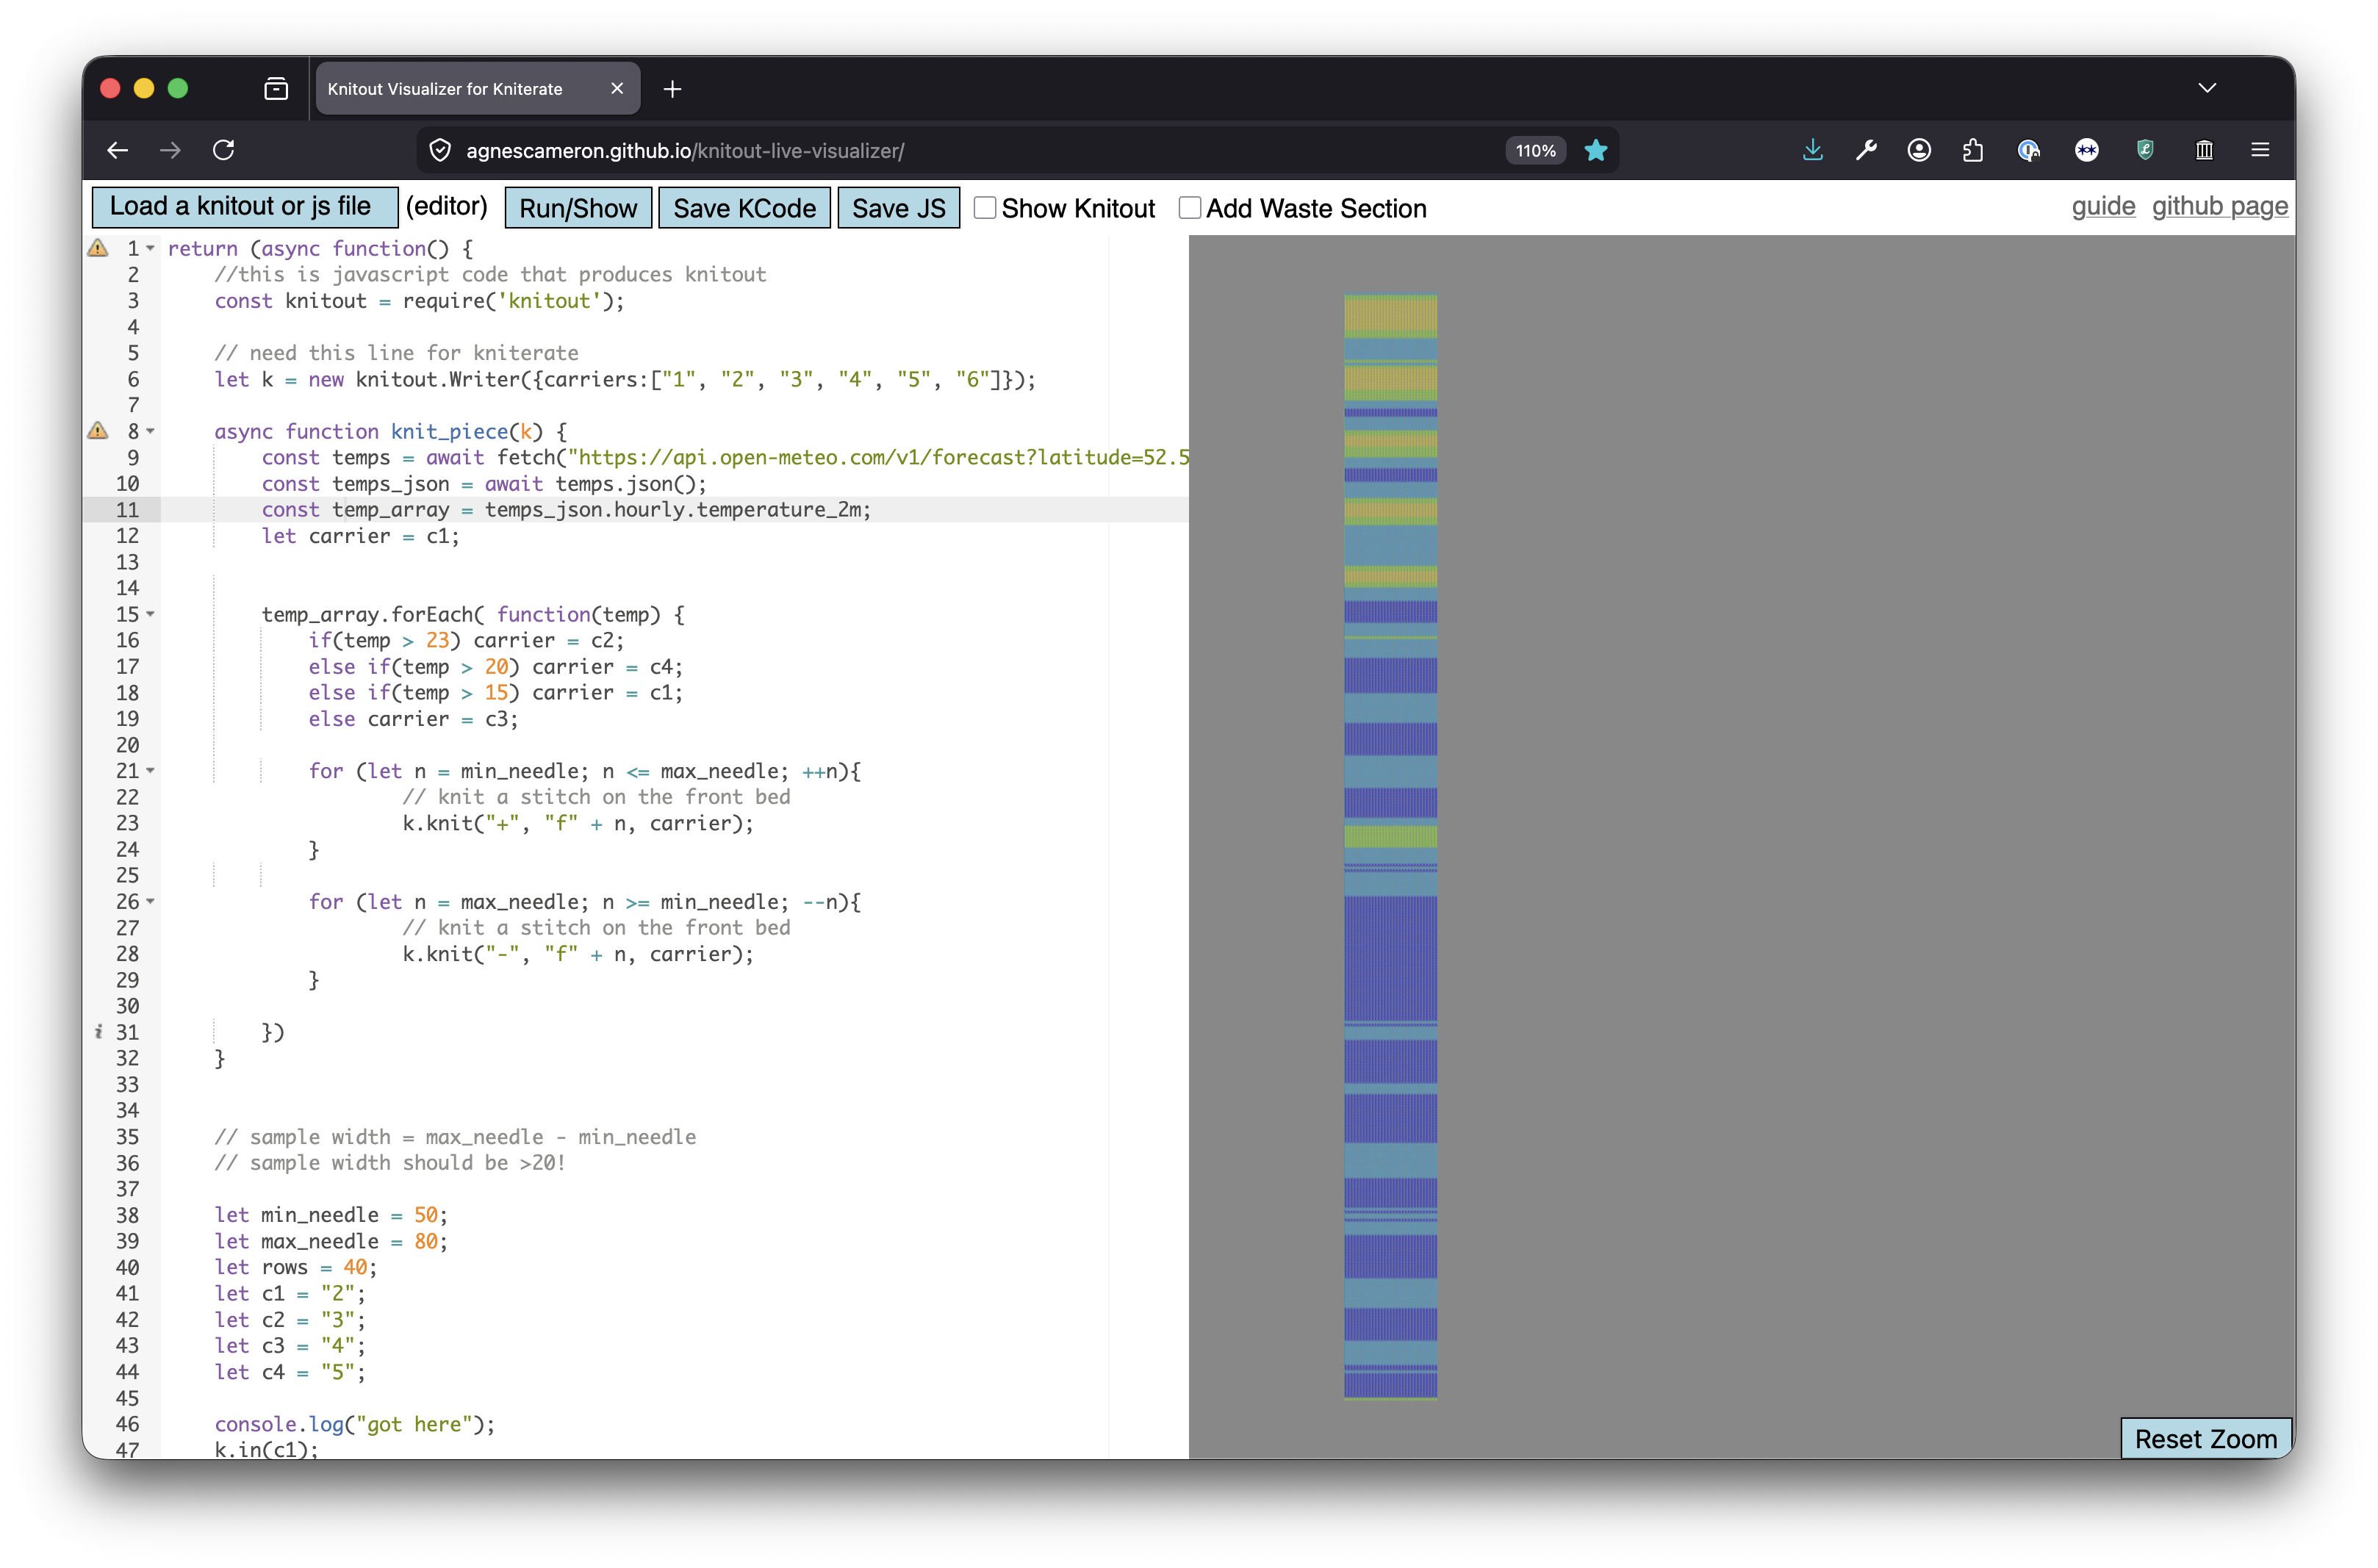This screenshot has height=1568, width=2378.
Task: Open the wrench developer tools icon
Action: tap(1866, 150)
